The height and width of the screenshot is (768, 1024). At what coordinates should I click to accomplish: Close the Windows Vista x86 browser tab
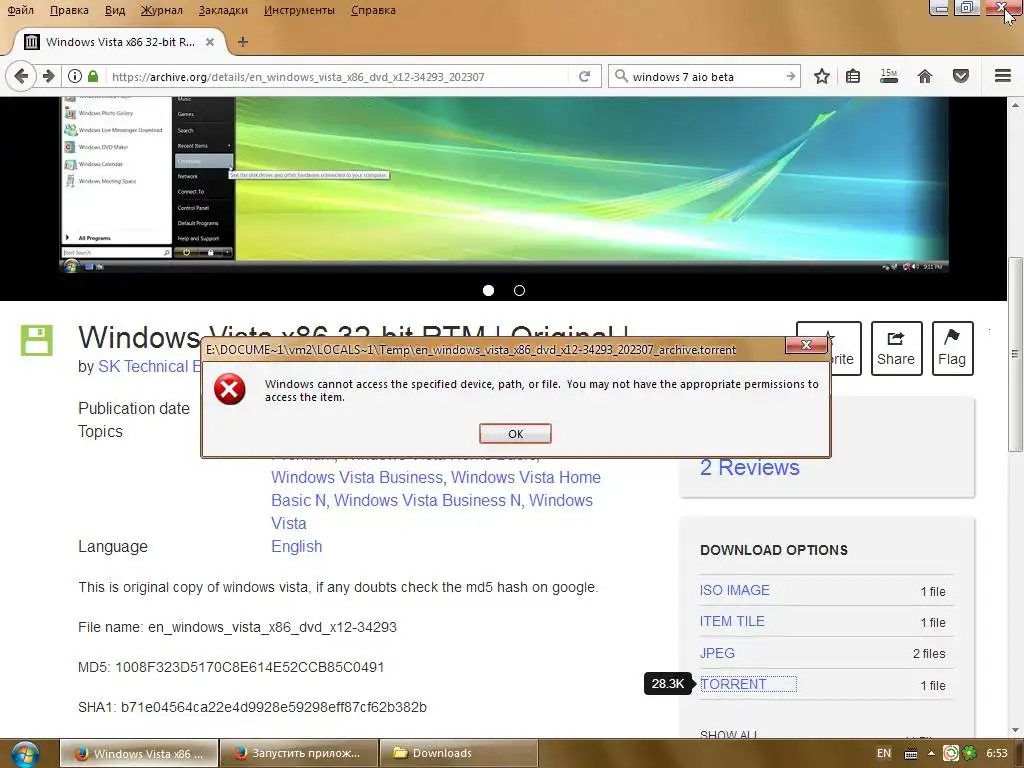210,42
